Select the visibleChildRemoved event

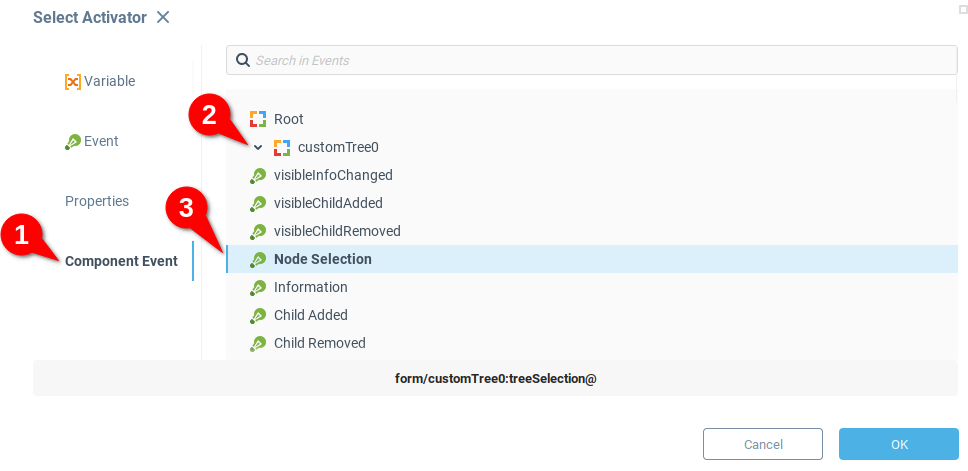click(x=336, y=231)
